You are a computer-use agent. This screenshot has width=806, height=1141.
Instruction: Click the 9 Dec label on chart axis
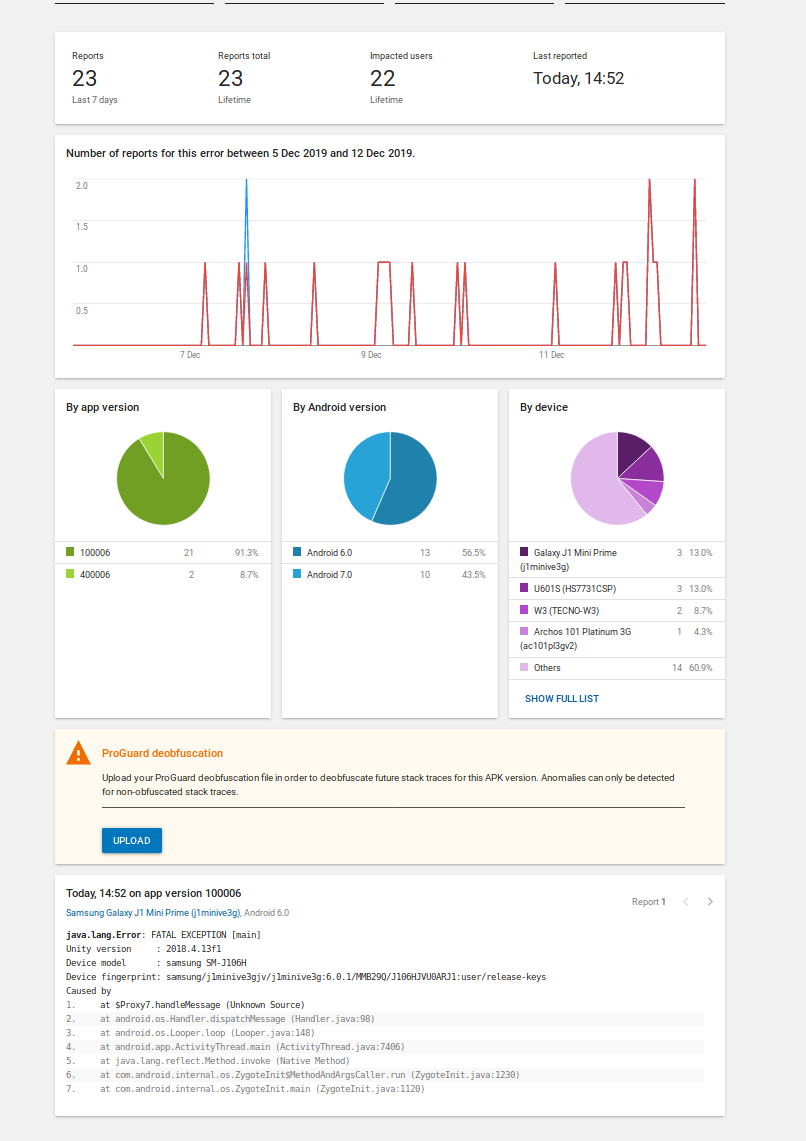tap(371, 355)
